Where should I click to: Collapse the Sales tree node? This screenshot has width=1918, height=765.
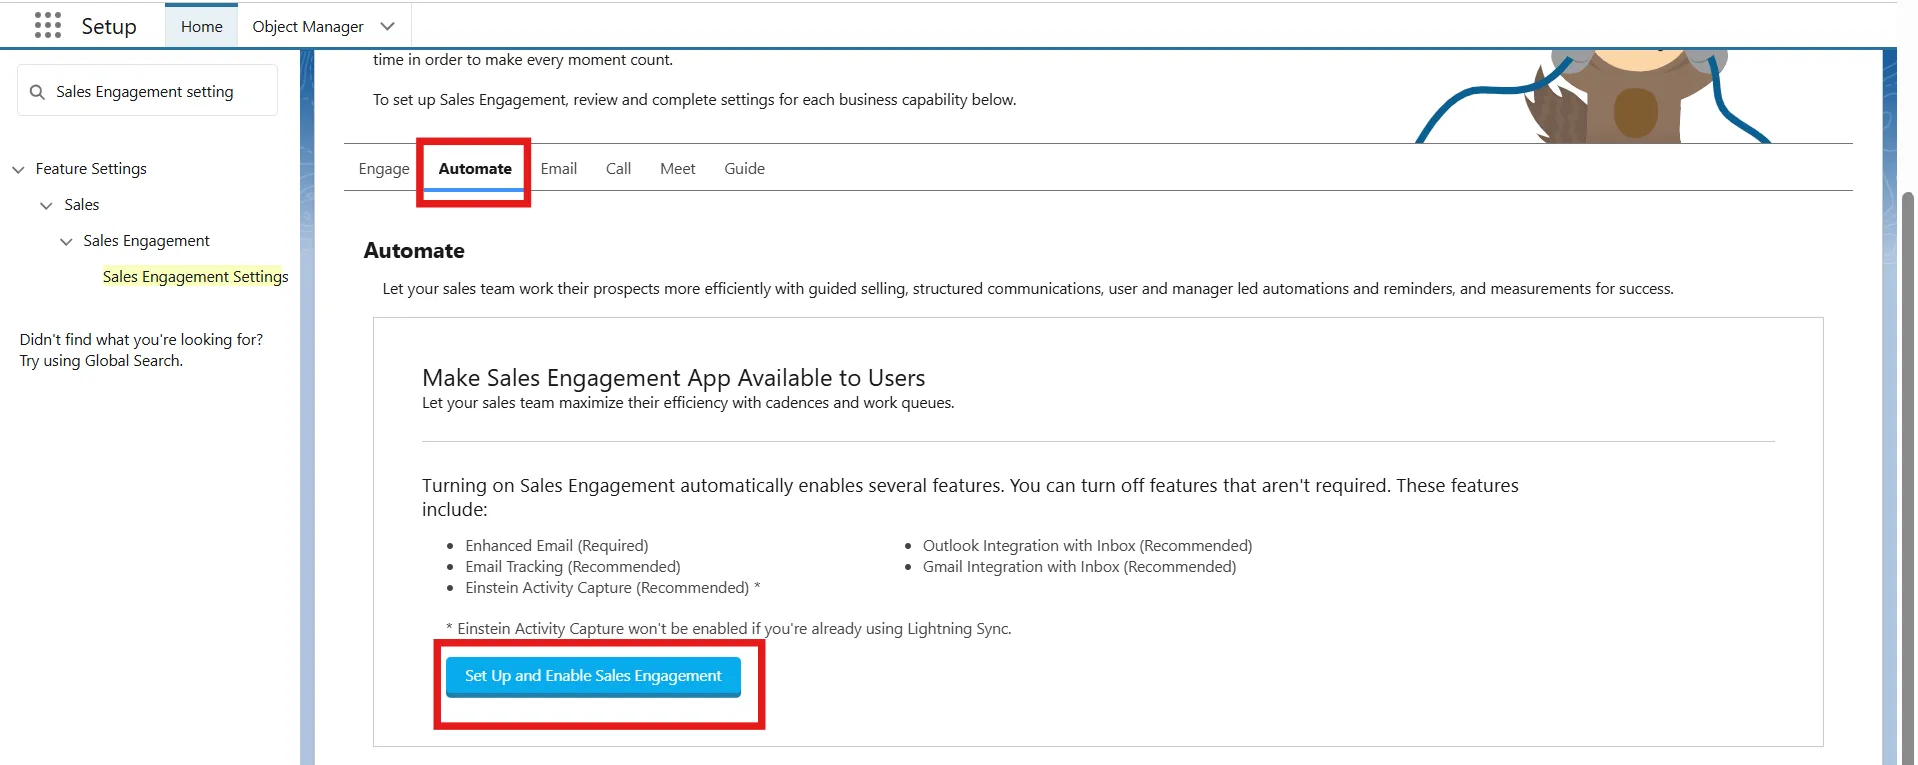tap(46, 206)
